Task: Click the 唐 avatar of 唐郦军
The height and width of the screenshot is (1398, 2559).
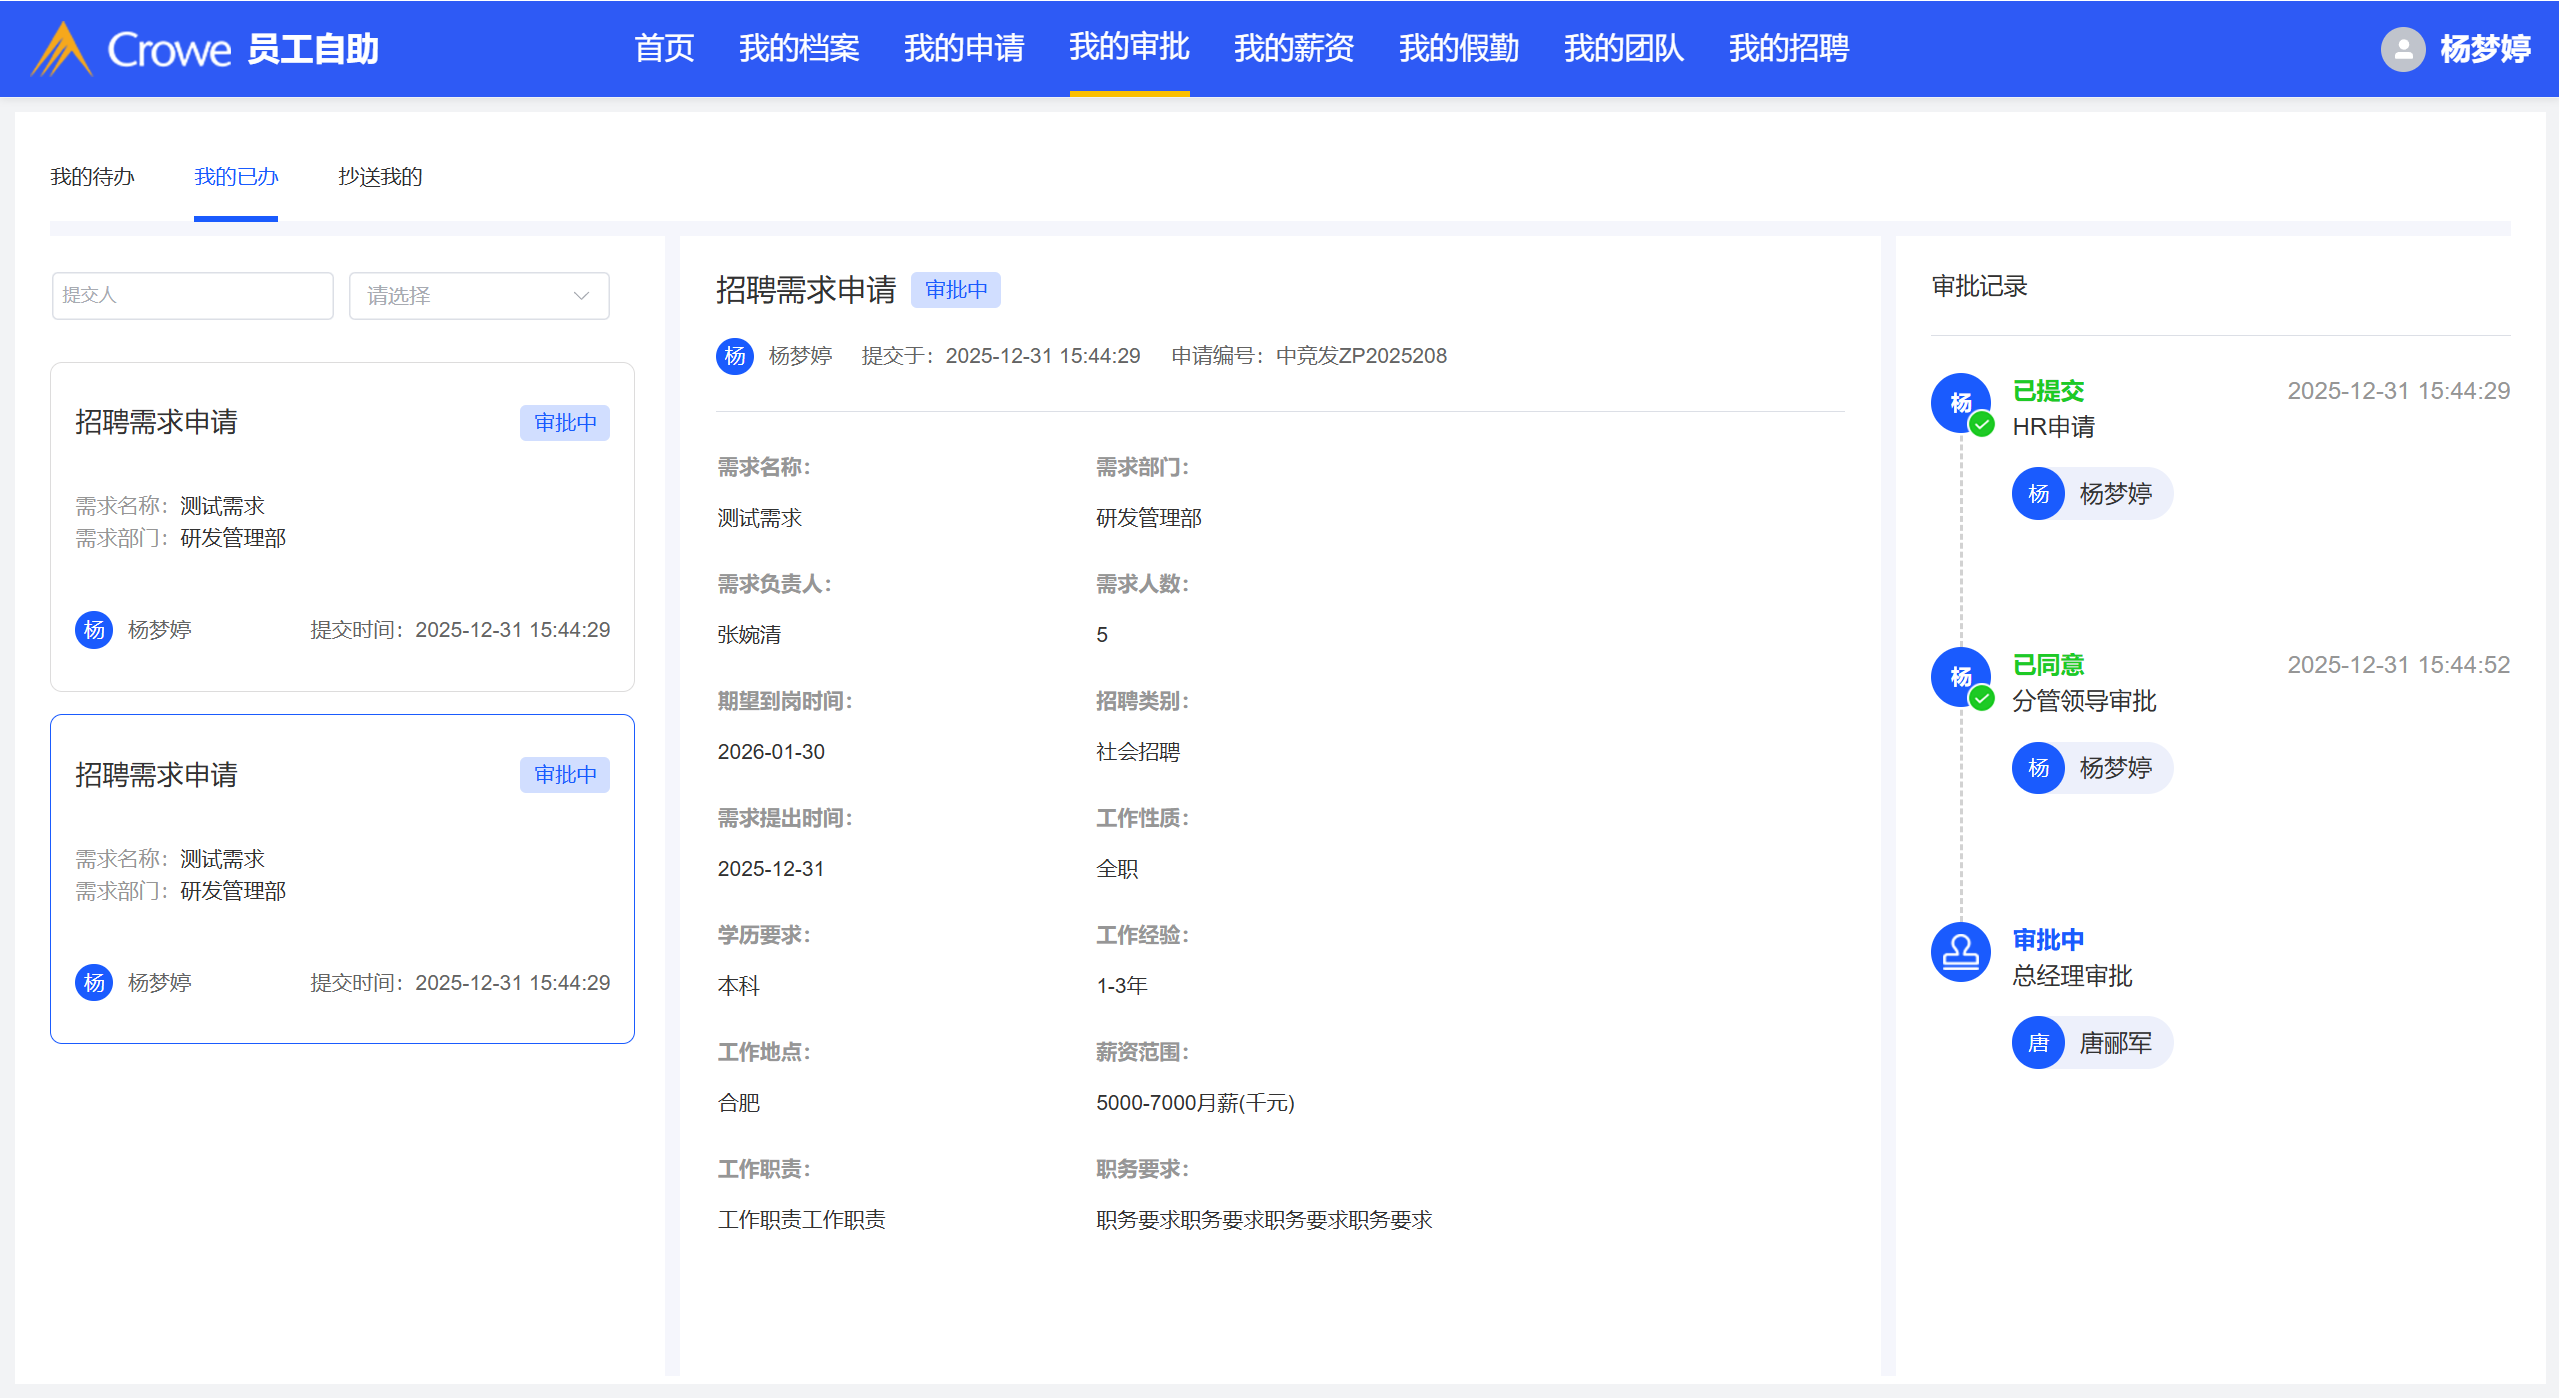Action: click(2038, 1043)
